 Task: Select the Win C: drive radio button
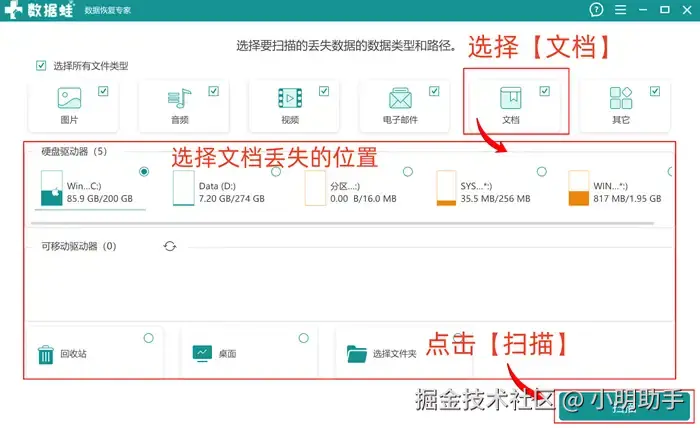click(144, 171)
